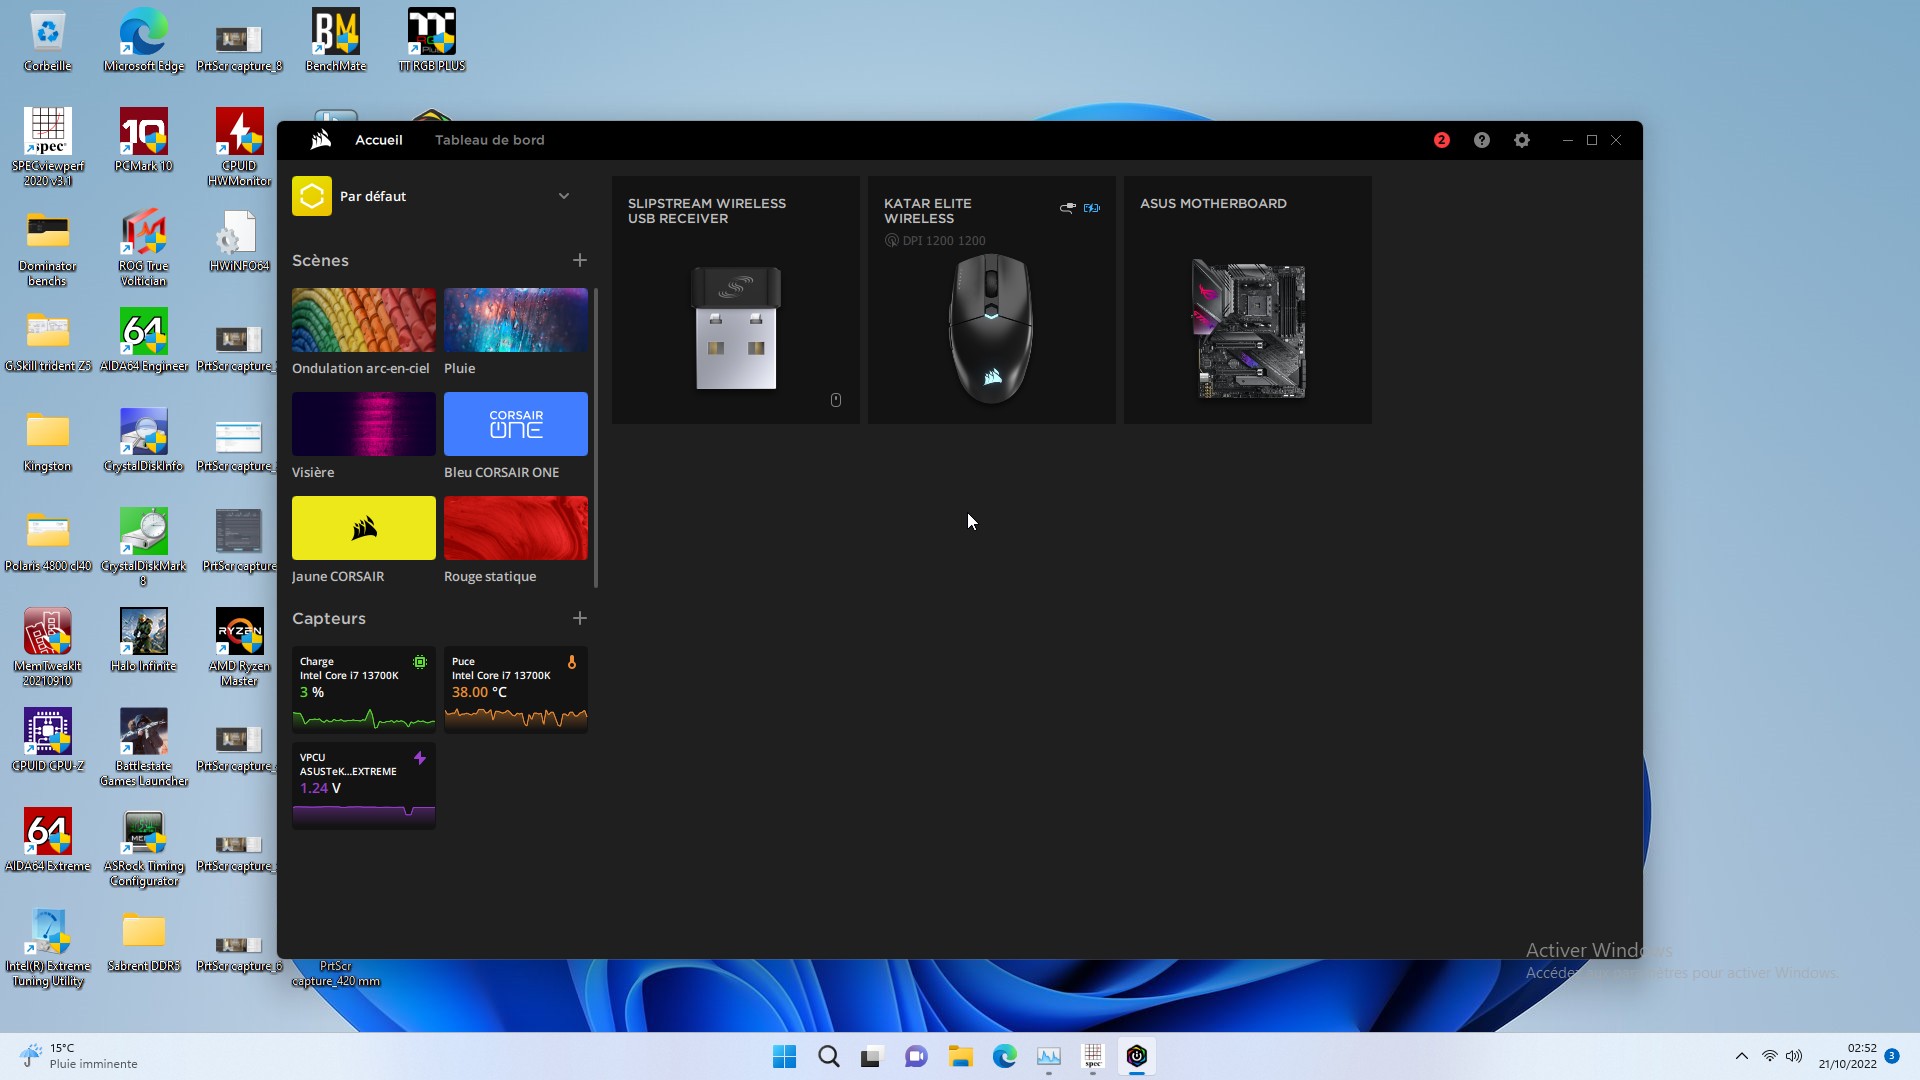Click the Corsair iCUE sails logo
This screenshot has height=1080, width=1920.
tap(320, 140)
